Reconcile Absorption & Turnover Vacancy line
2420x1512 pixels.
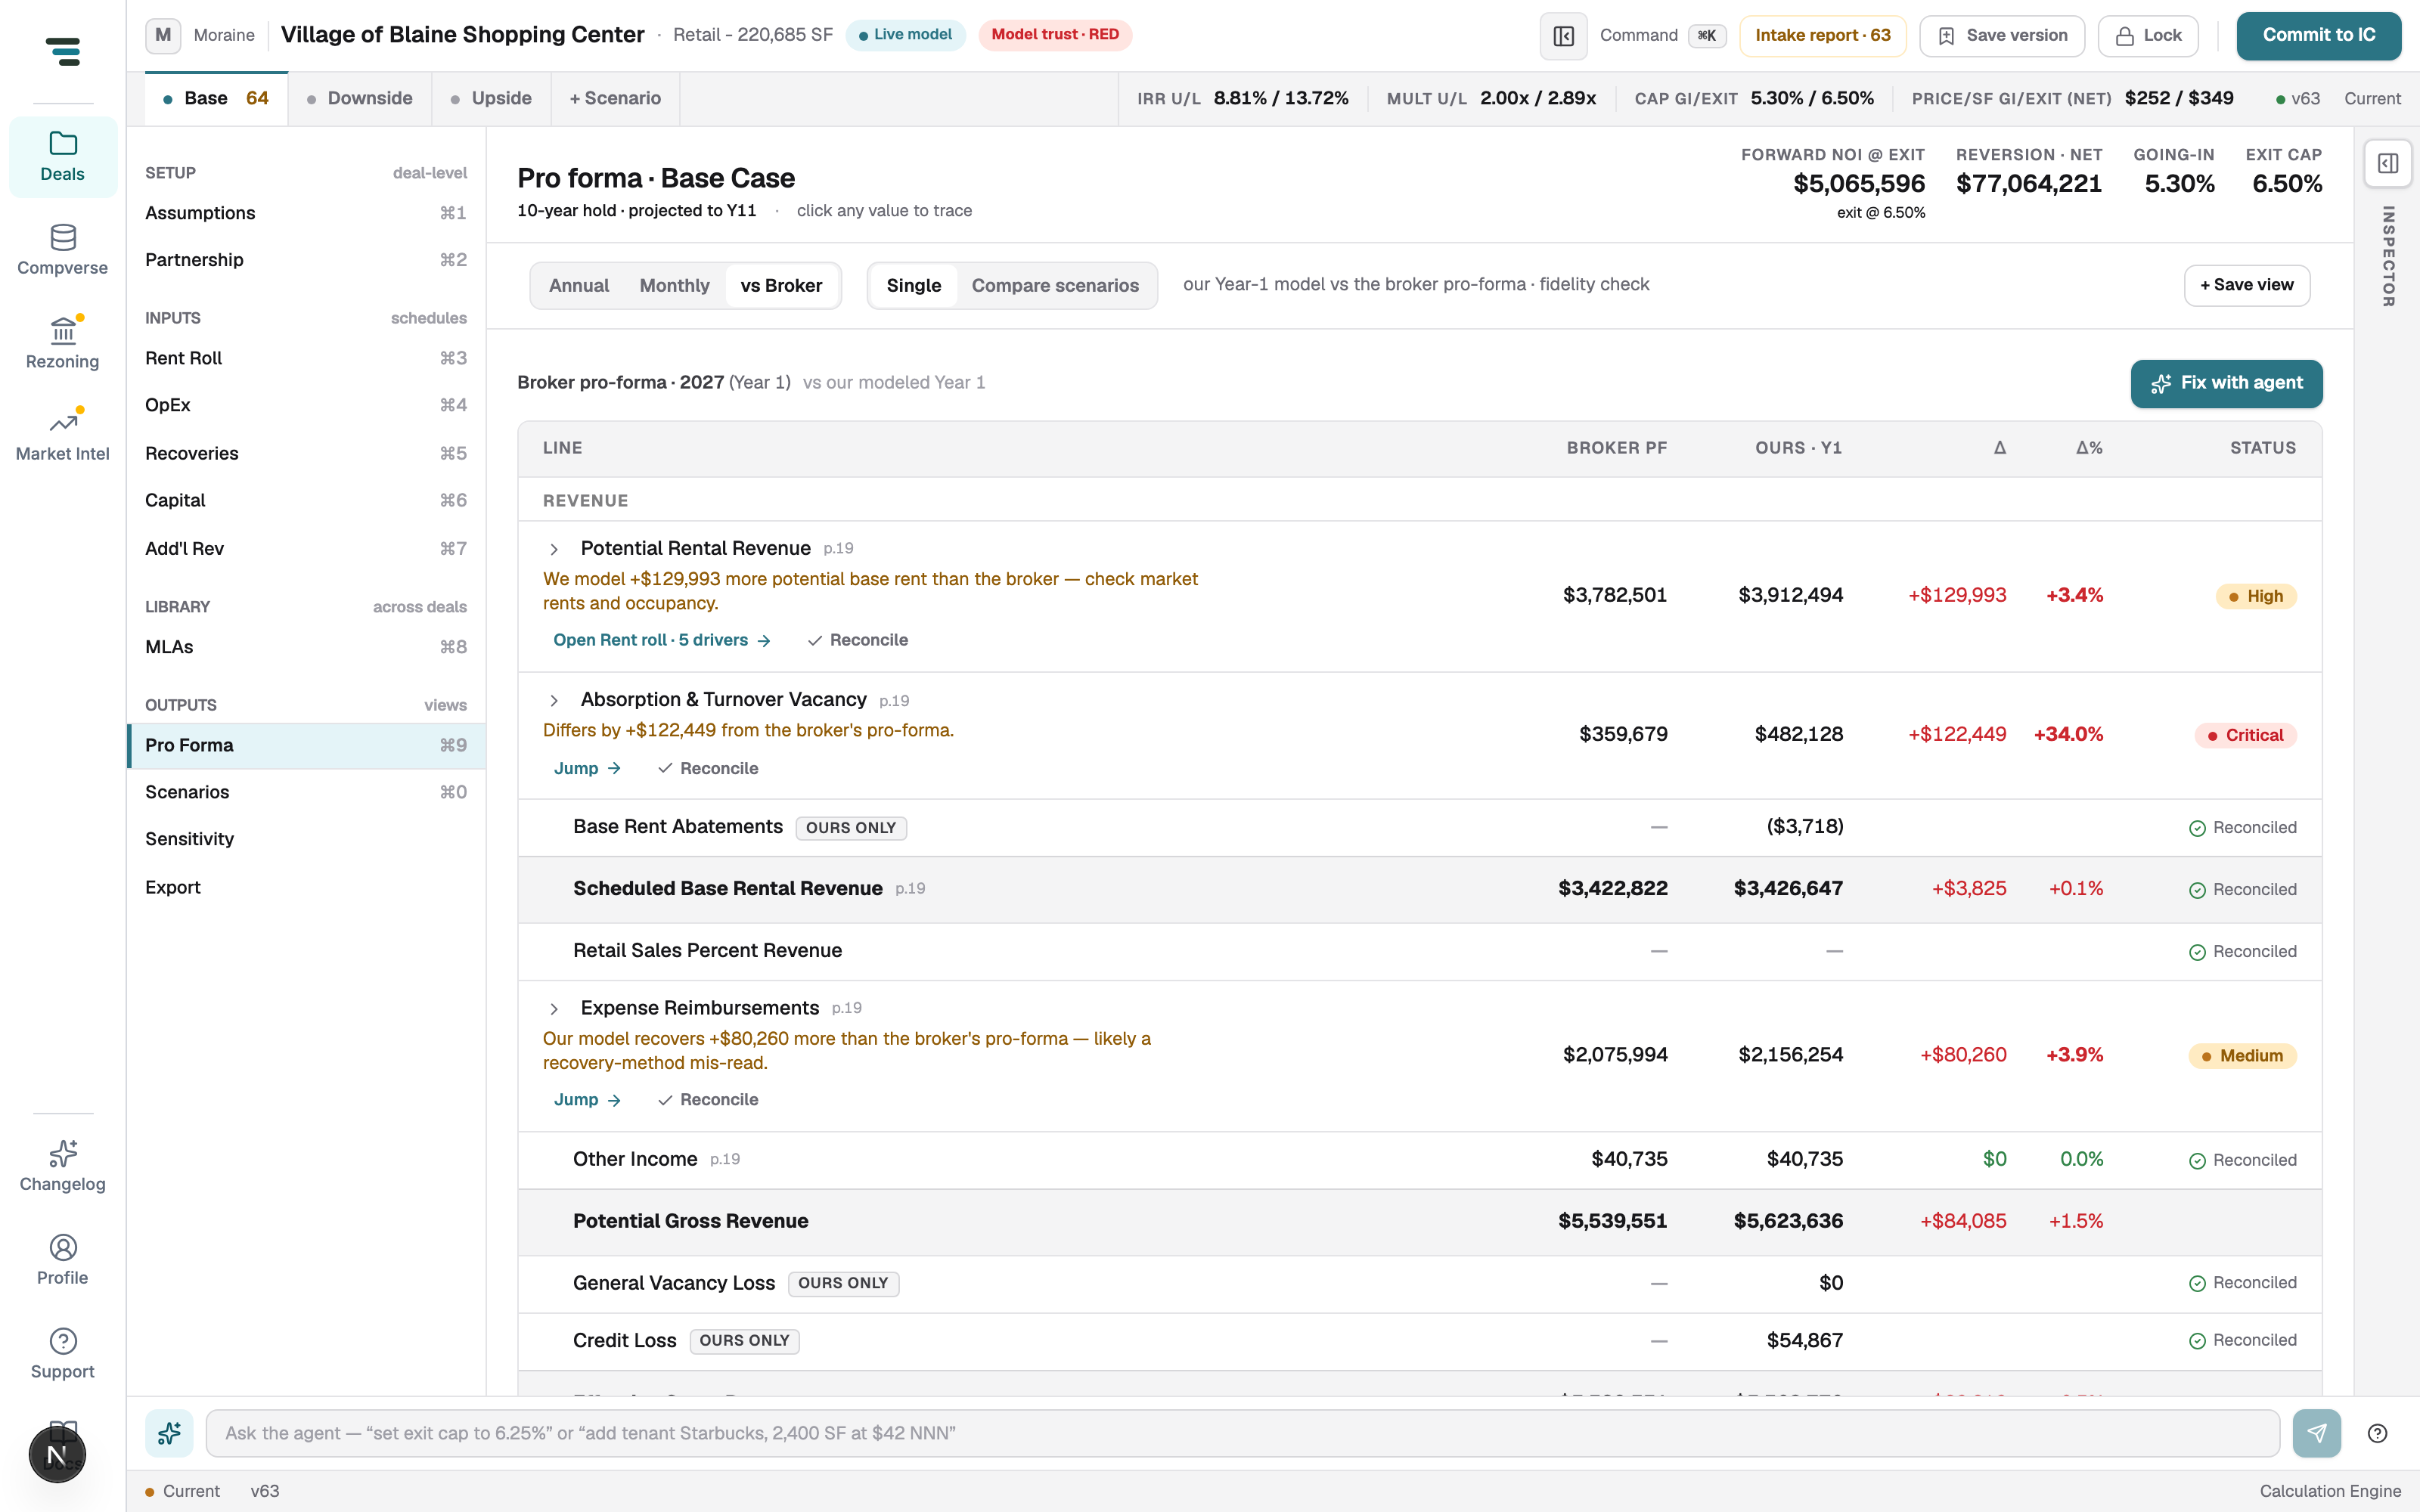(x=708, y=768)
